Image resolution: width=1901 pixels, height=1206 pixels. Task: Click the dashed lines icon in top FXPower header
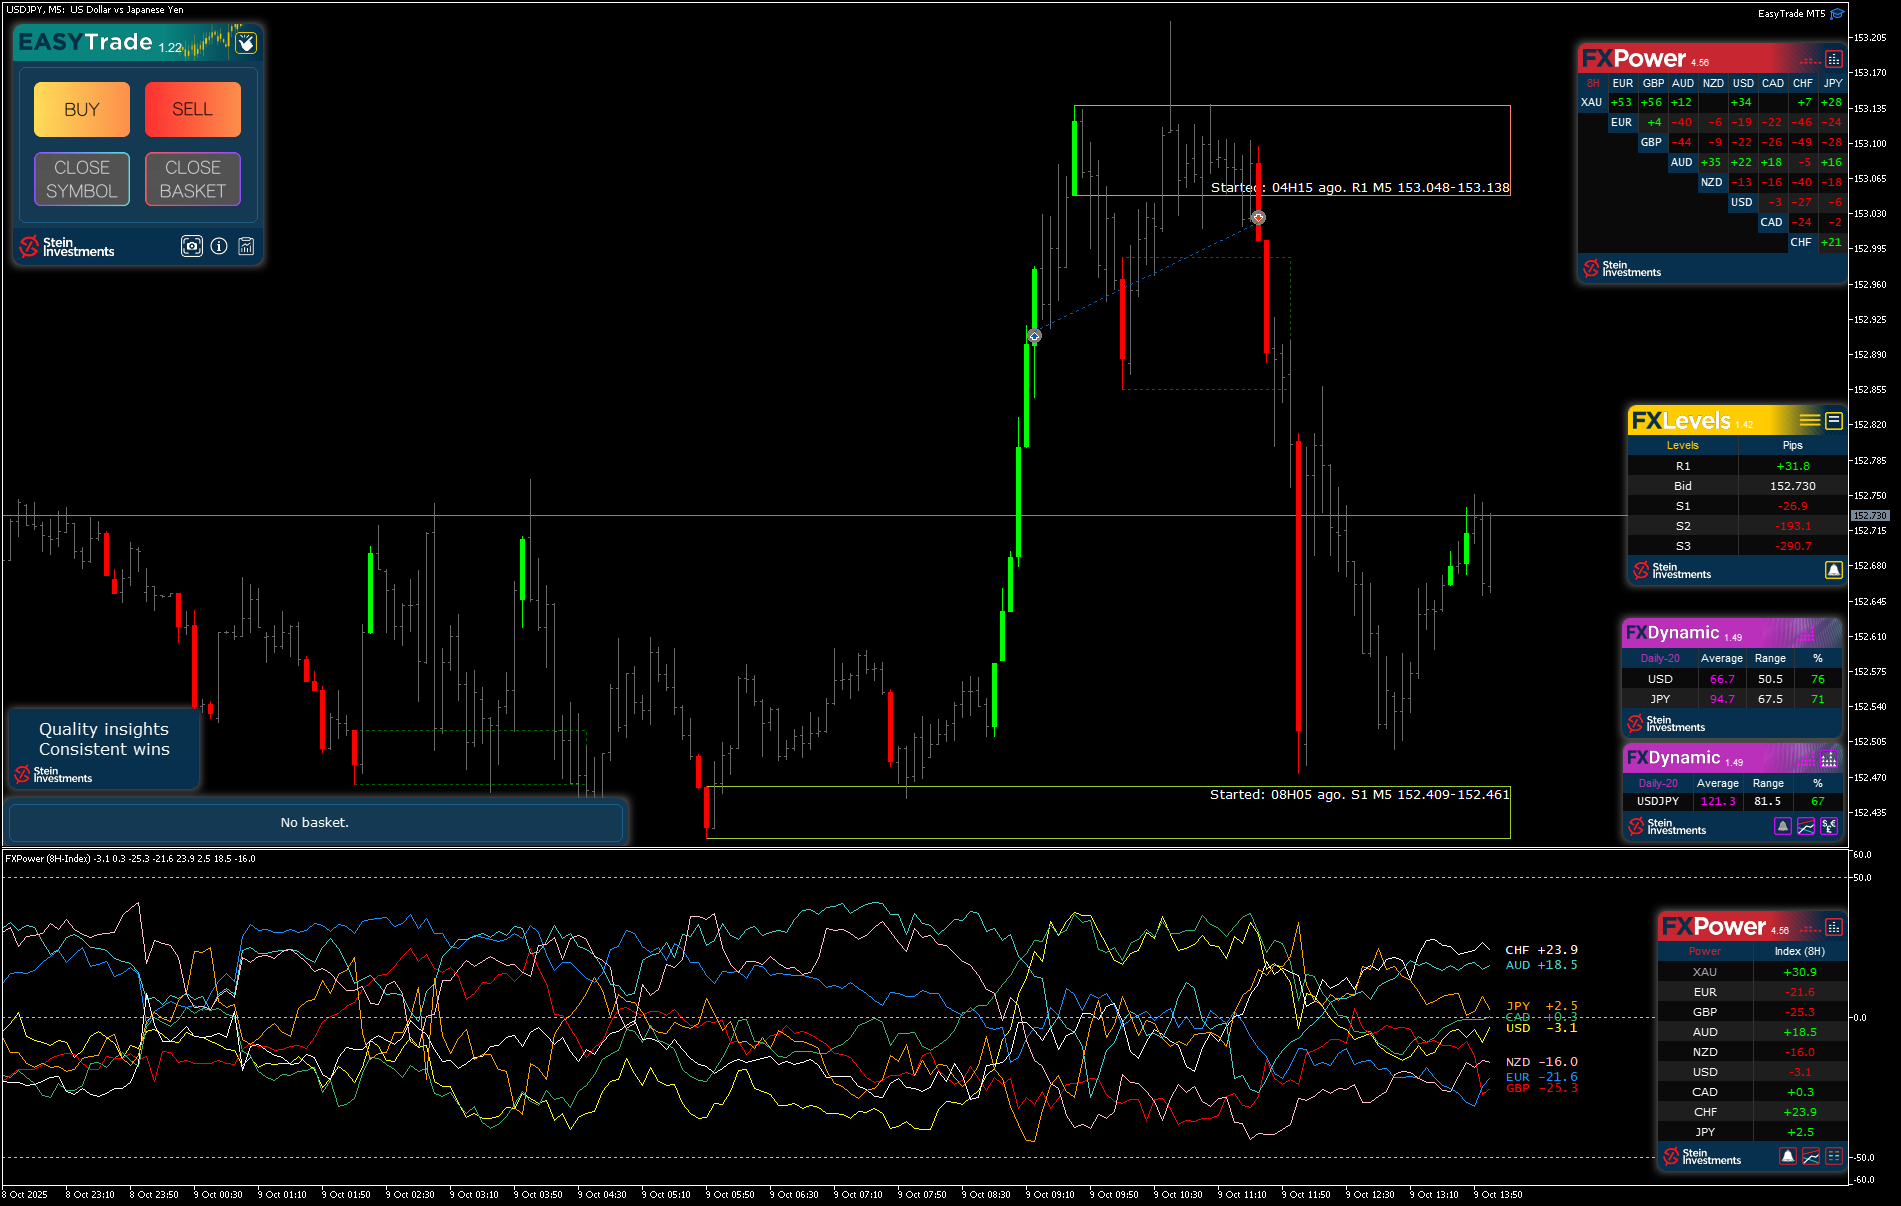click(x=1810, y=60)
